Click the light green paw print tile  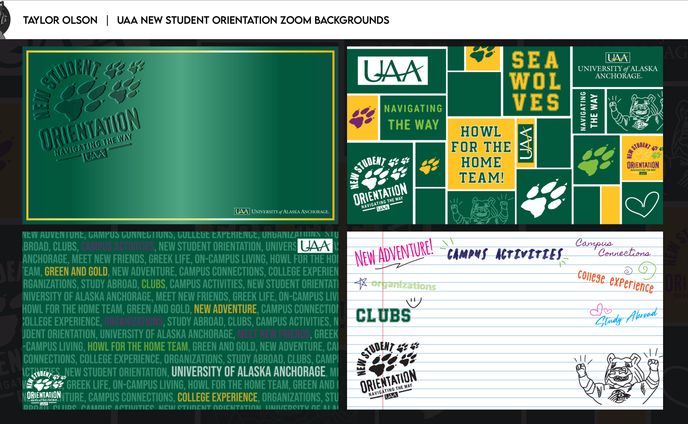(596, 159)
